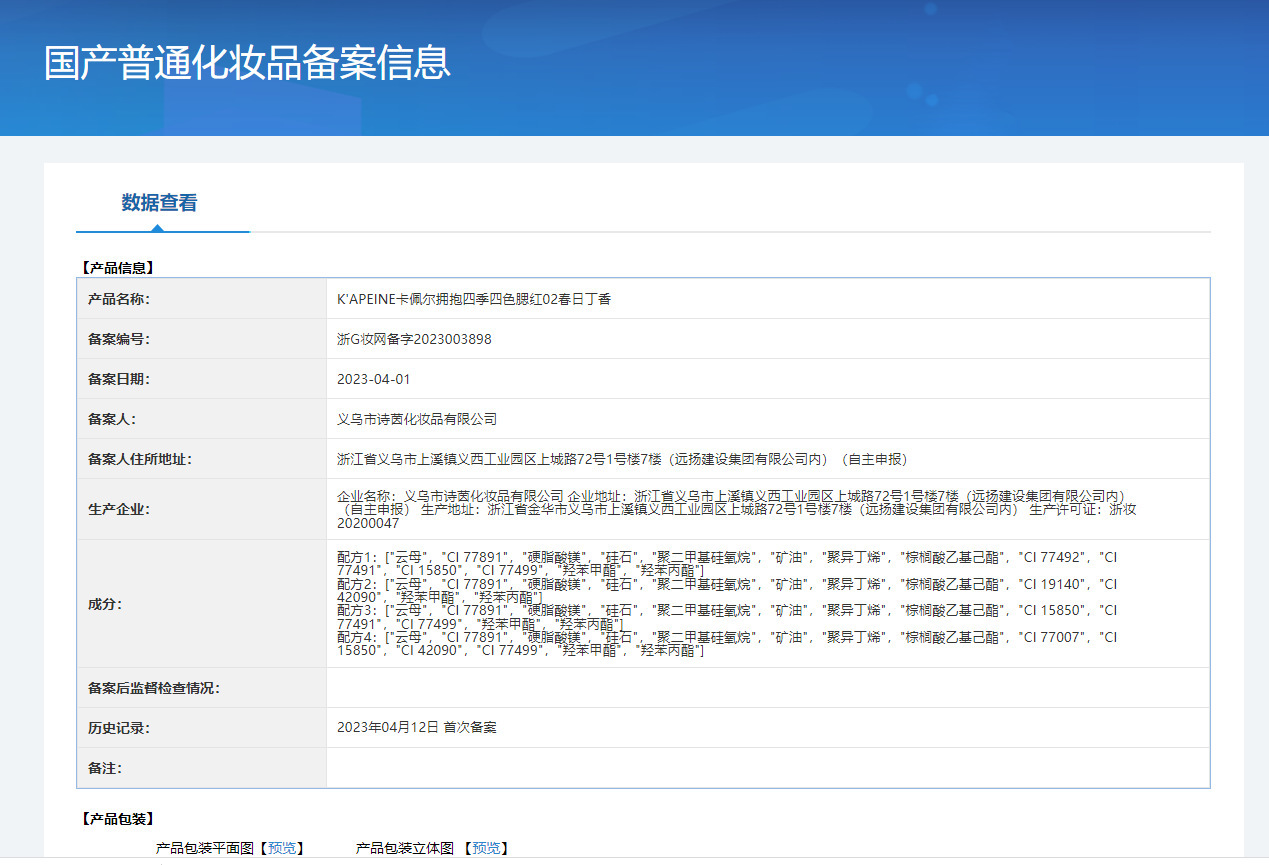Click the 生产企业 label cell
This screenshot has width=1269, height=865.
[x=202, y=509]
